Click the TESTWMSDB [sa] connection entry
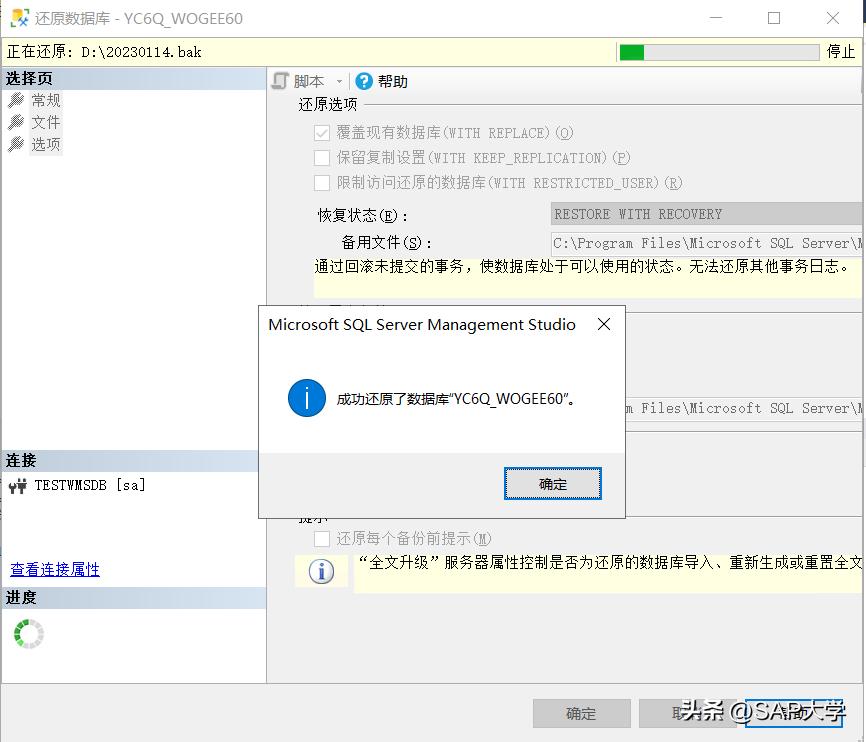Viewport: 866px width, 742px height. pos(89,485)
